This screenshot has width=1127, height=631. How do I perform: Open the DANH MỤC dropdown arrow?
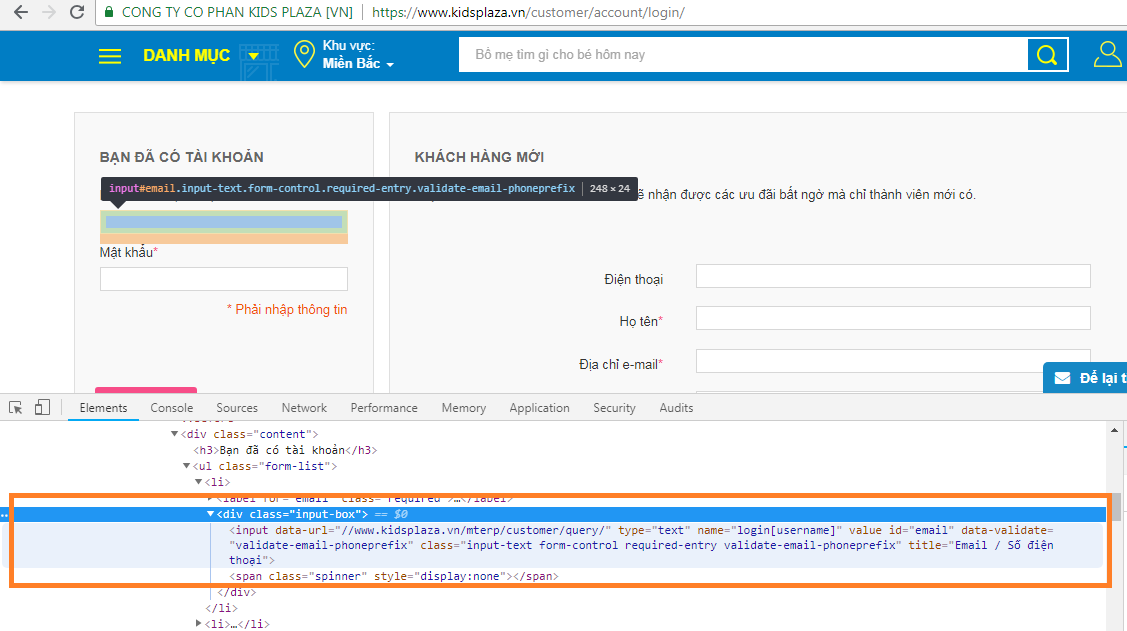[x=253, y=55]
